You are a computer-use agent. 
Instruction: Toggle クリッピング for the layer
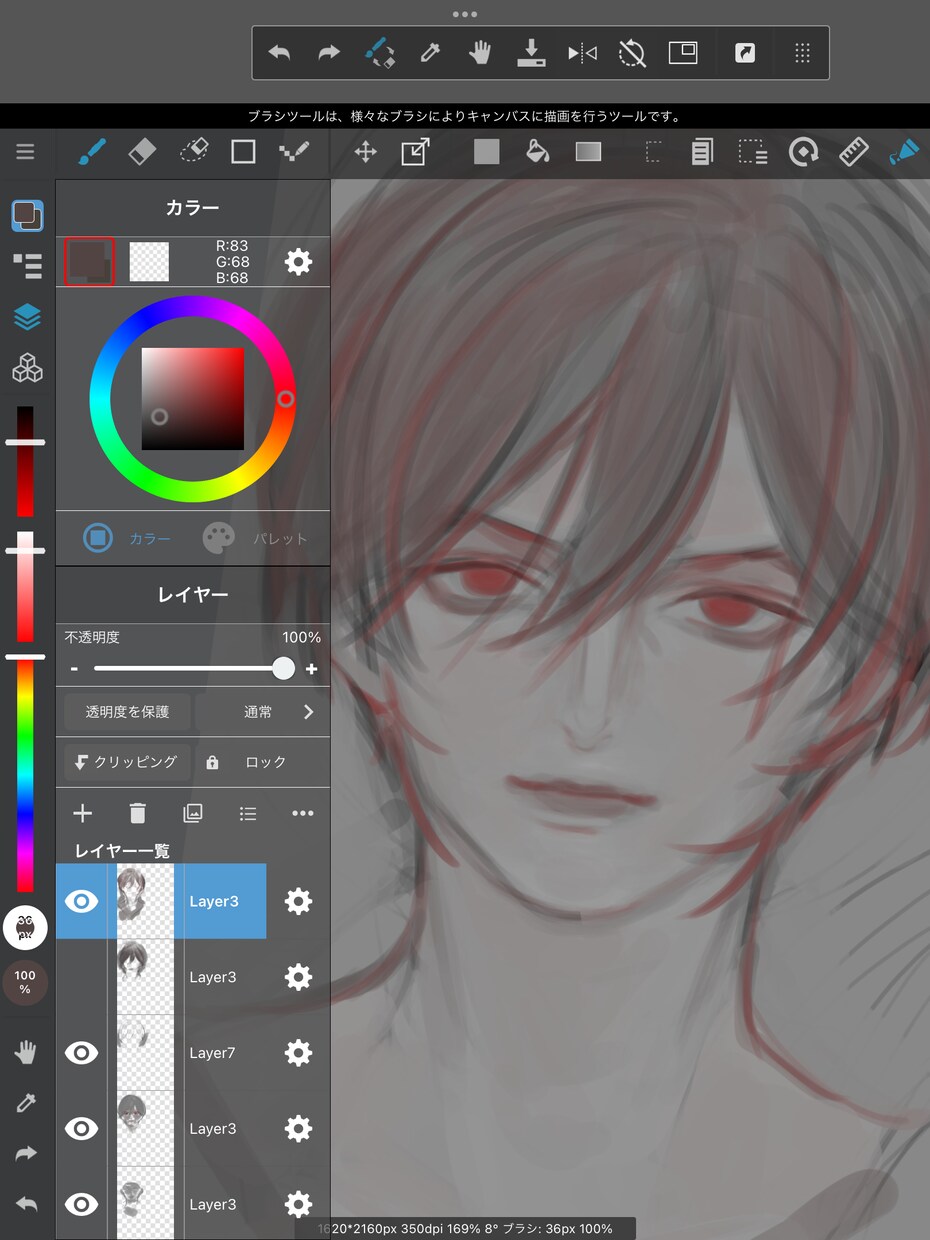127,762
